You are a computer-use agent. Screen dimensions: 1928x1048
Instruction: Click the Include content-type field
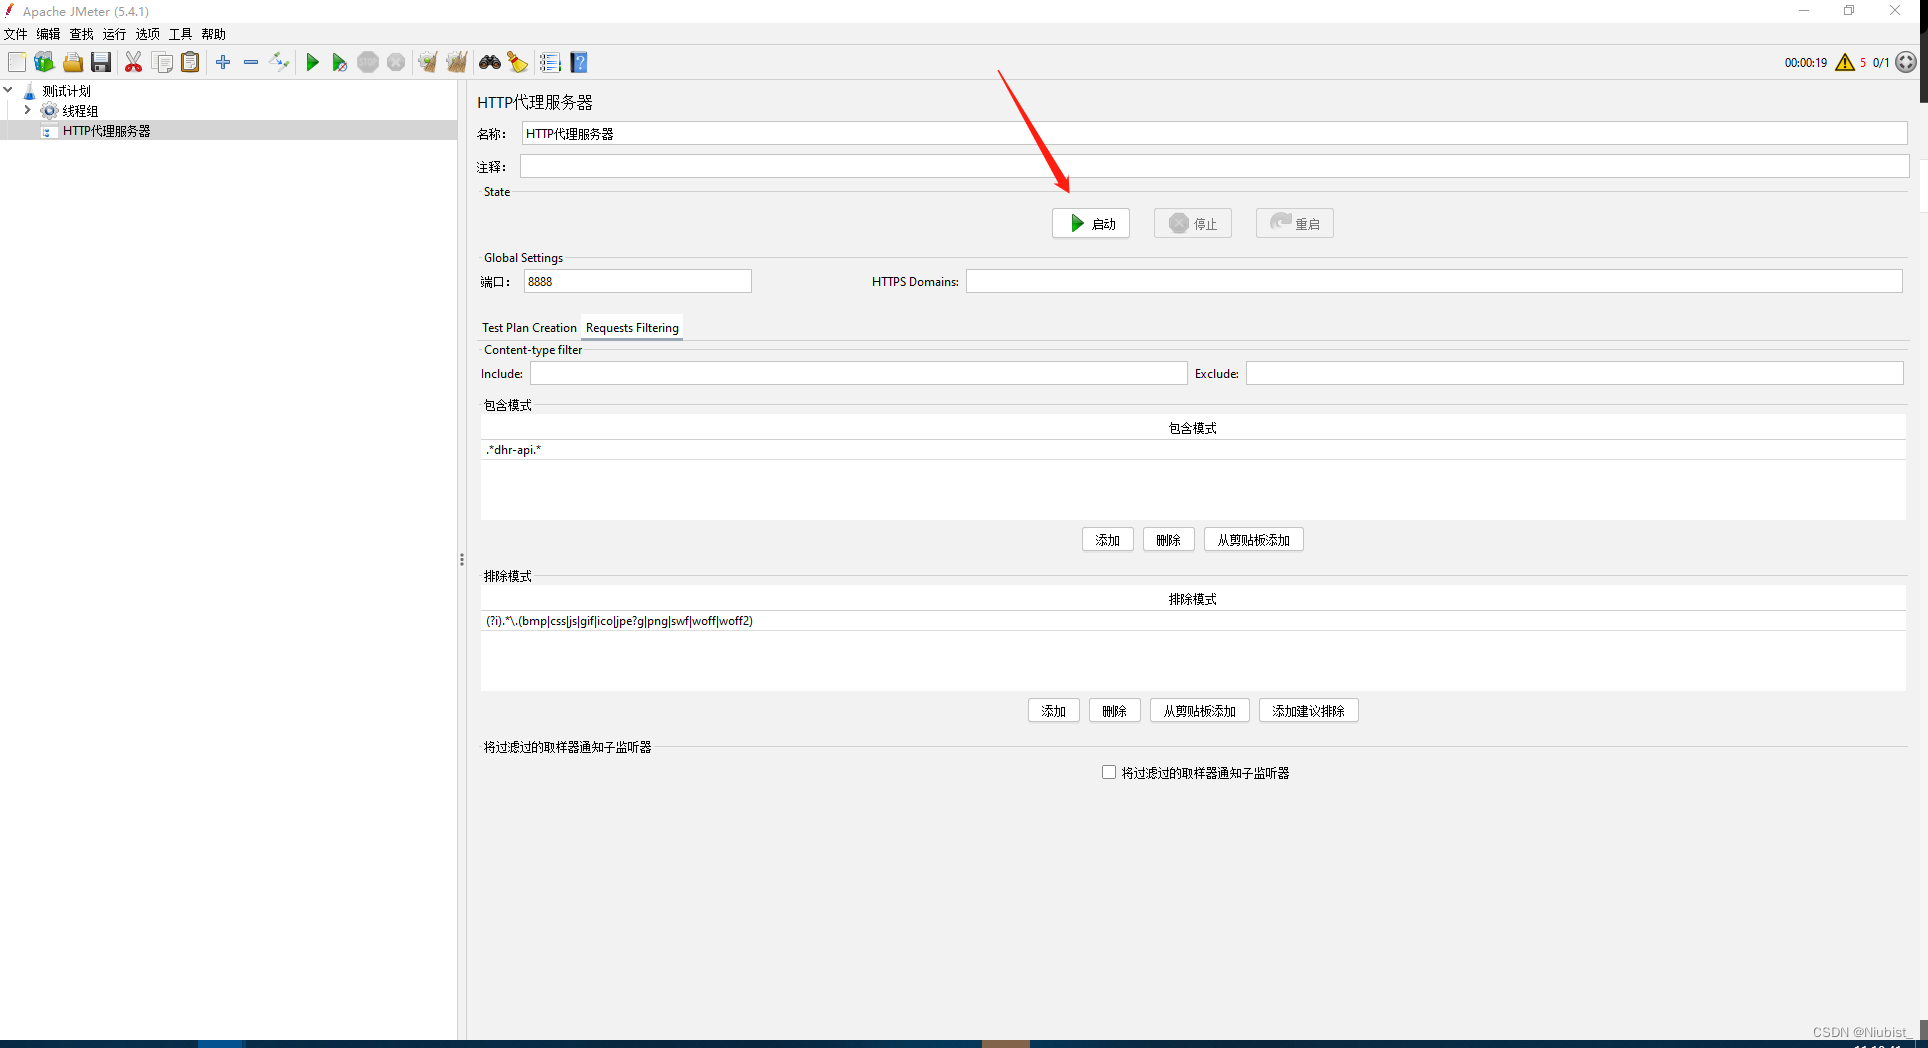pos(858,373)
